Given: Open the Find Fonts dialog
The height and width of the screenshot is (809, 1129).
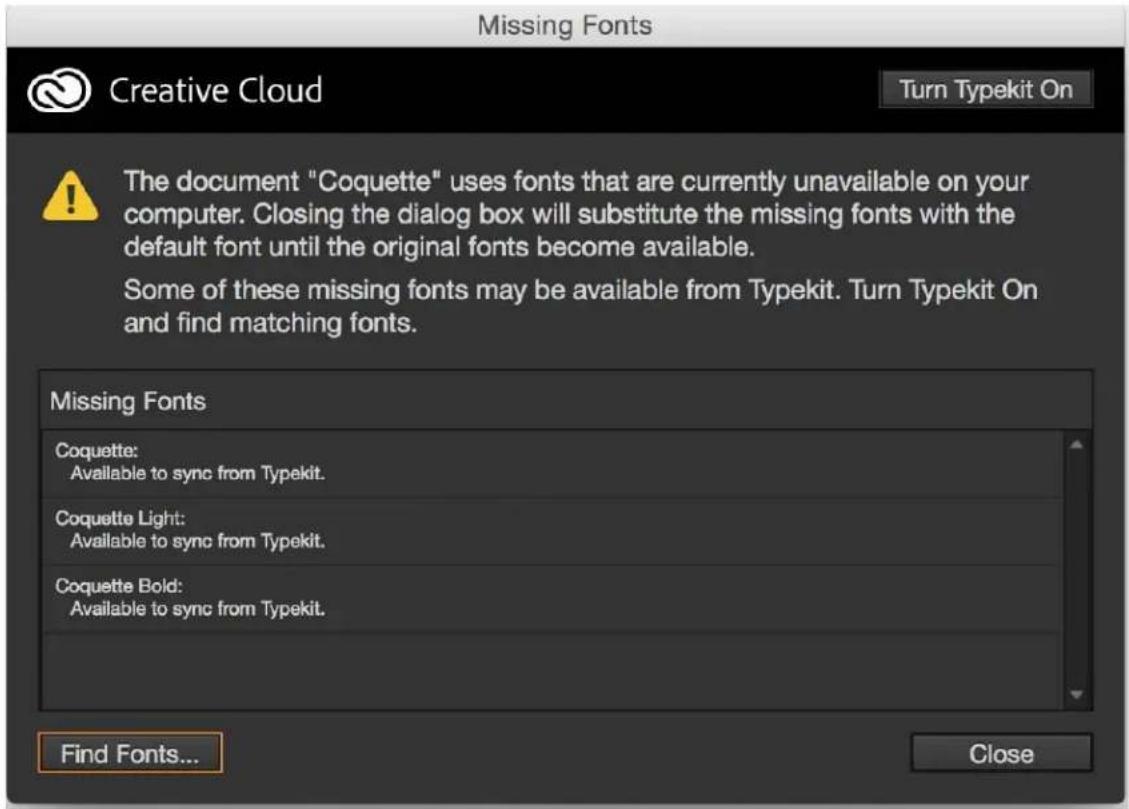Looking at the screenshot, I should [x=130, y=753].
